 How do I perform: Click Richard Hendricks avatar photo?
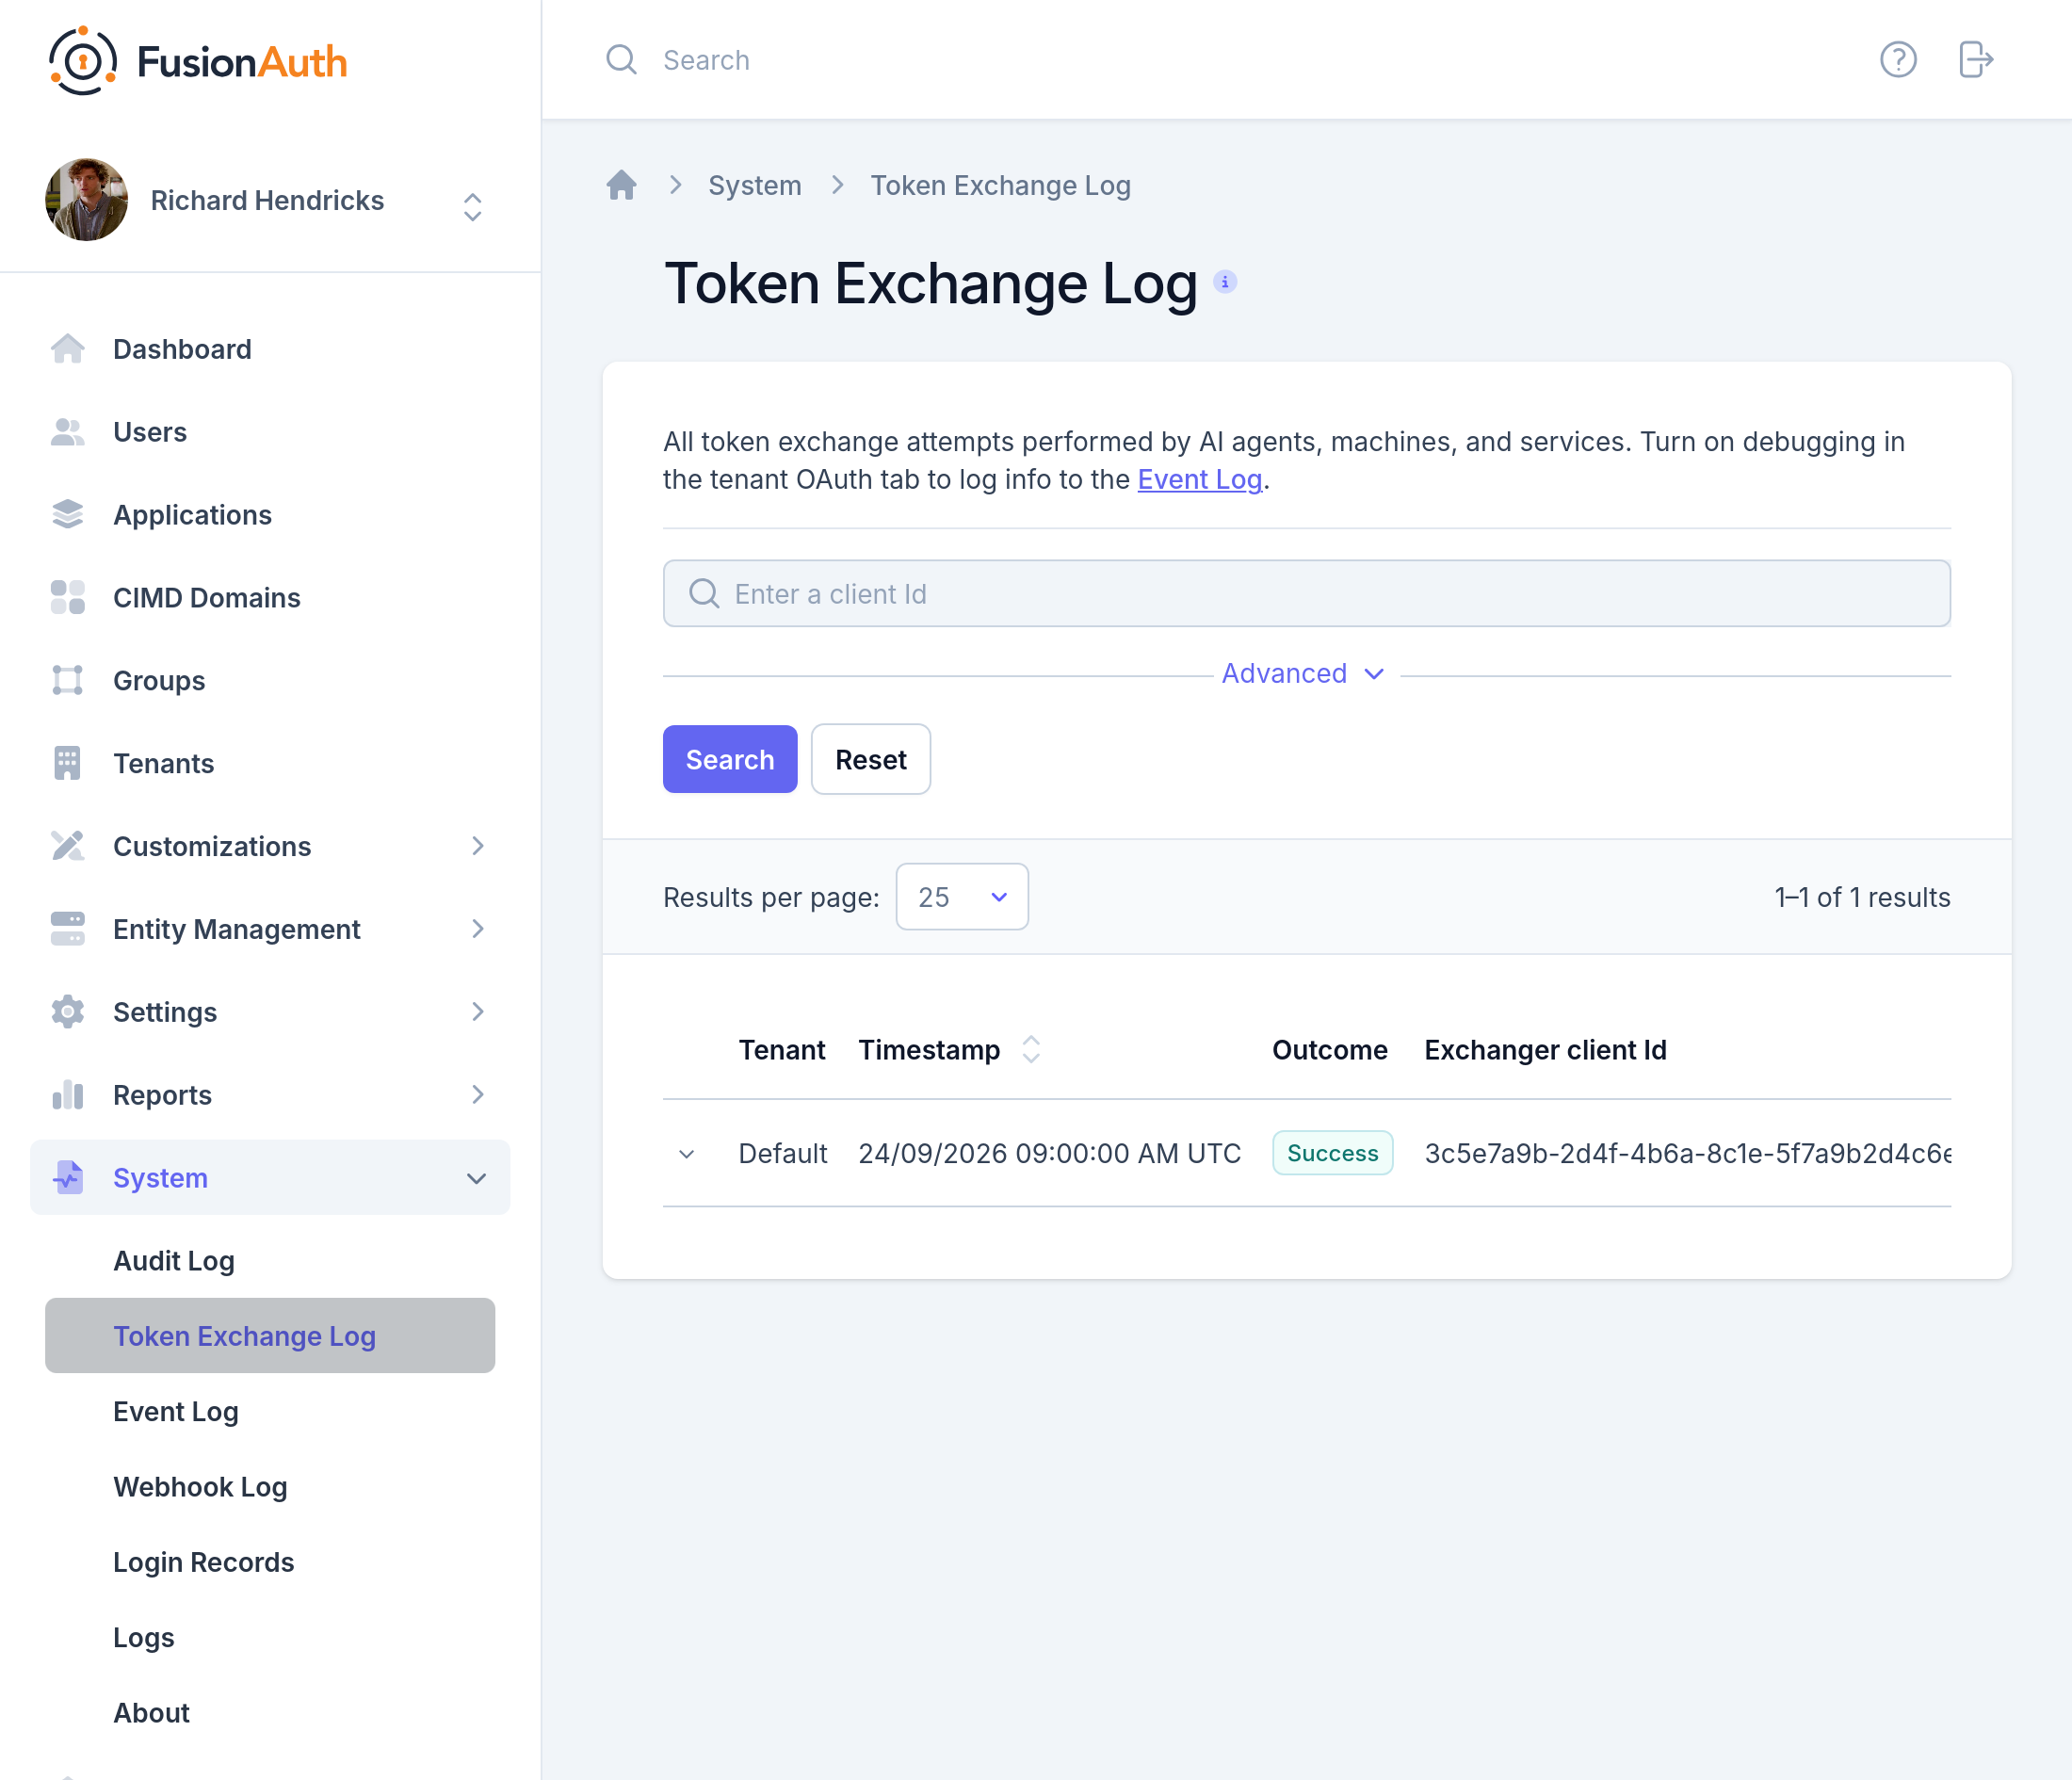[x=86, y=200]
